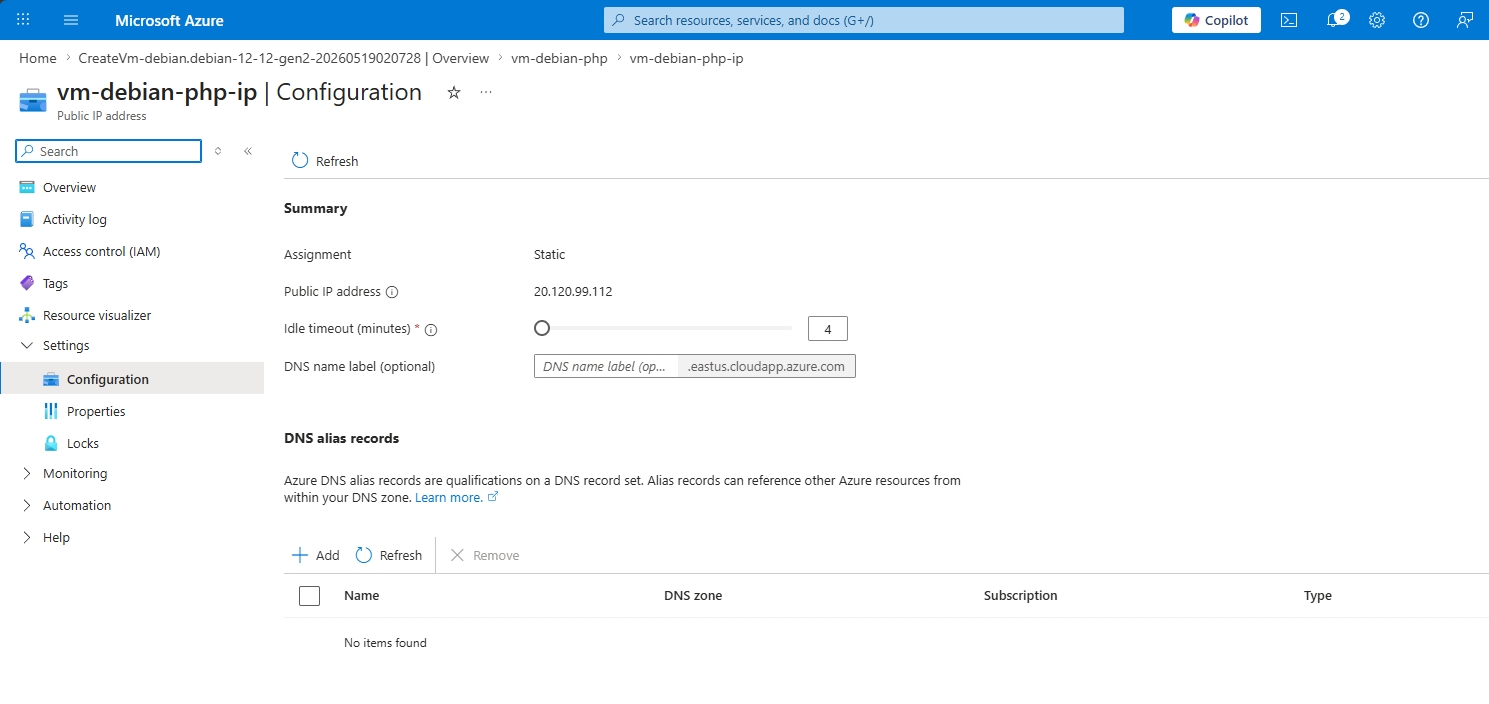
Task: Open portal settings gear icon
Action: tap(1377, 20)
